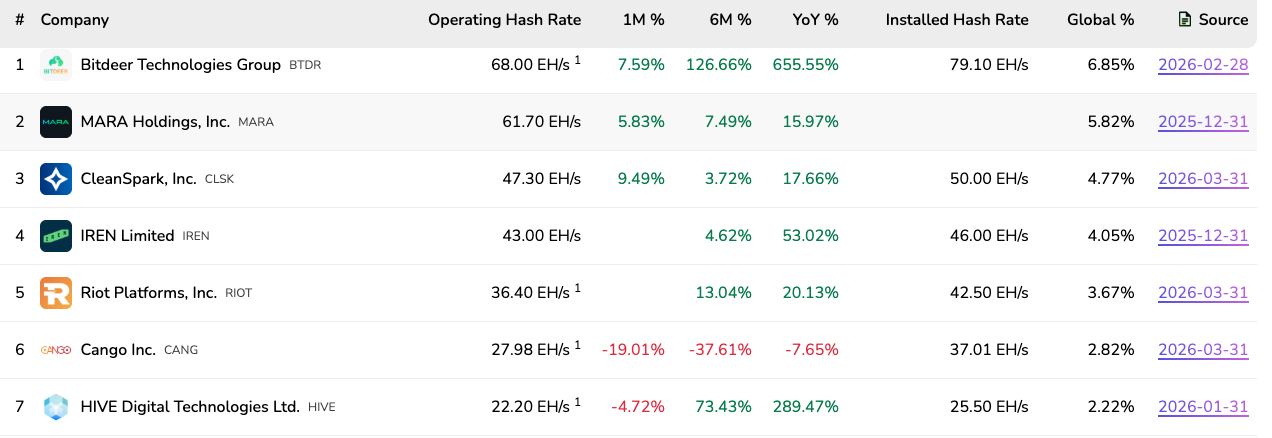Click the Cango Inc. logo icon
This screenshot has width=1272, height=438.
[56, 350]
